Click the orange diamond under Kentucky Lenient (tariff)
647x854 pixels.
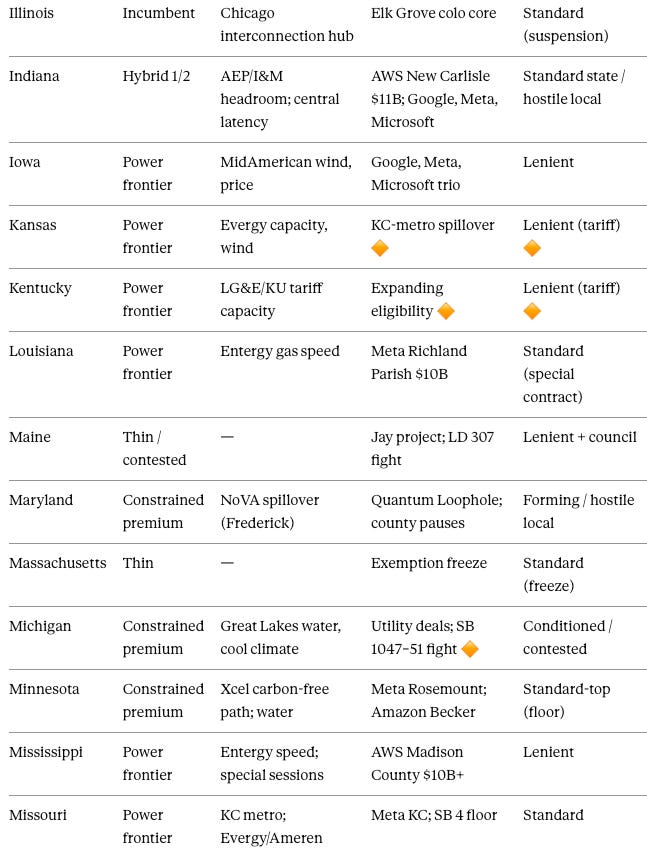[x=532, y=312]
